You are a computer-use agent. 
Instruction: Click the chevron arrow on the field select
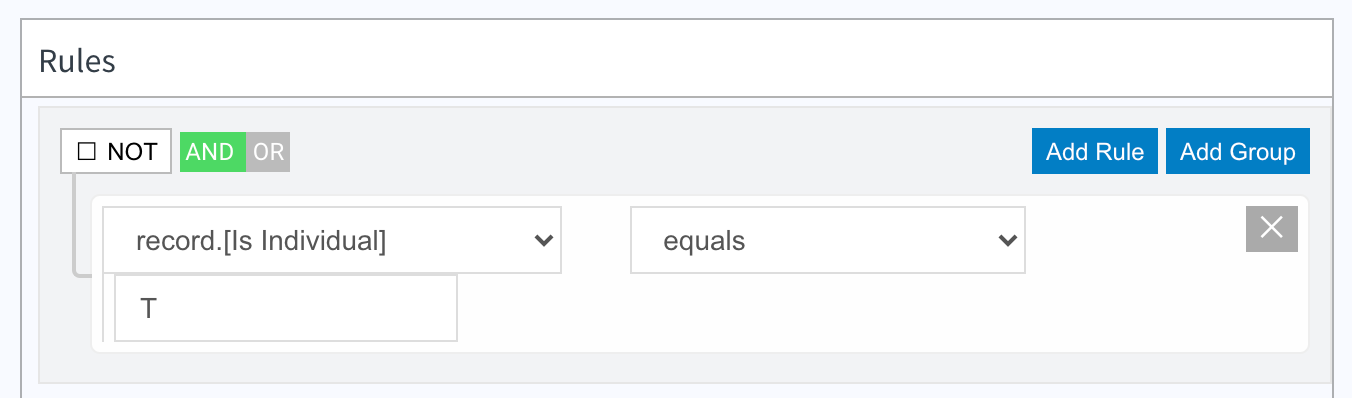click(544, 240)
